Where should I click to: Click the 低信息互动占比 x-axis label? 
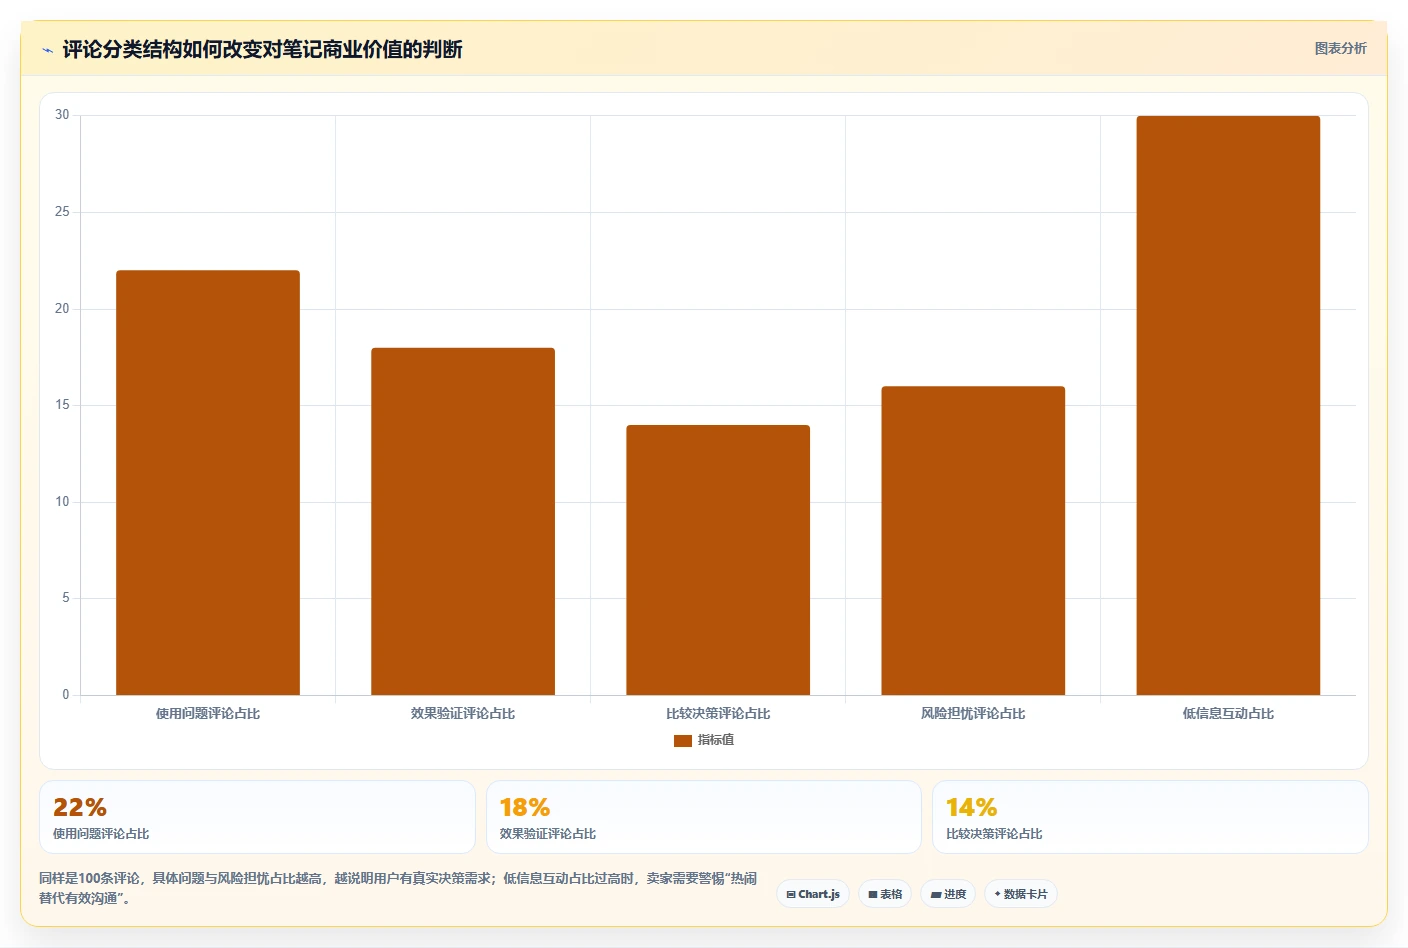[x=1228, y=714]
